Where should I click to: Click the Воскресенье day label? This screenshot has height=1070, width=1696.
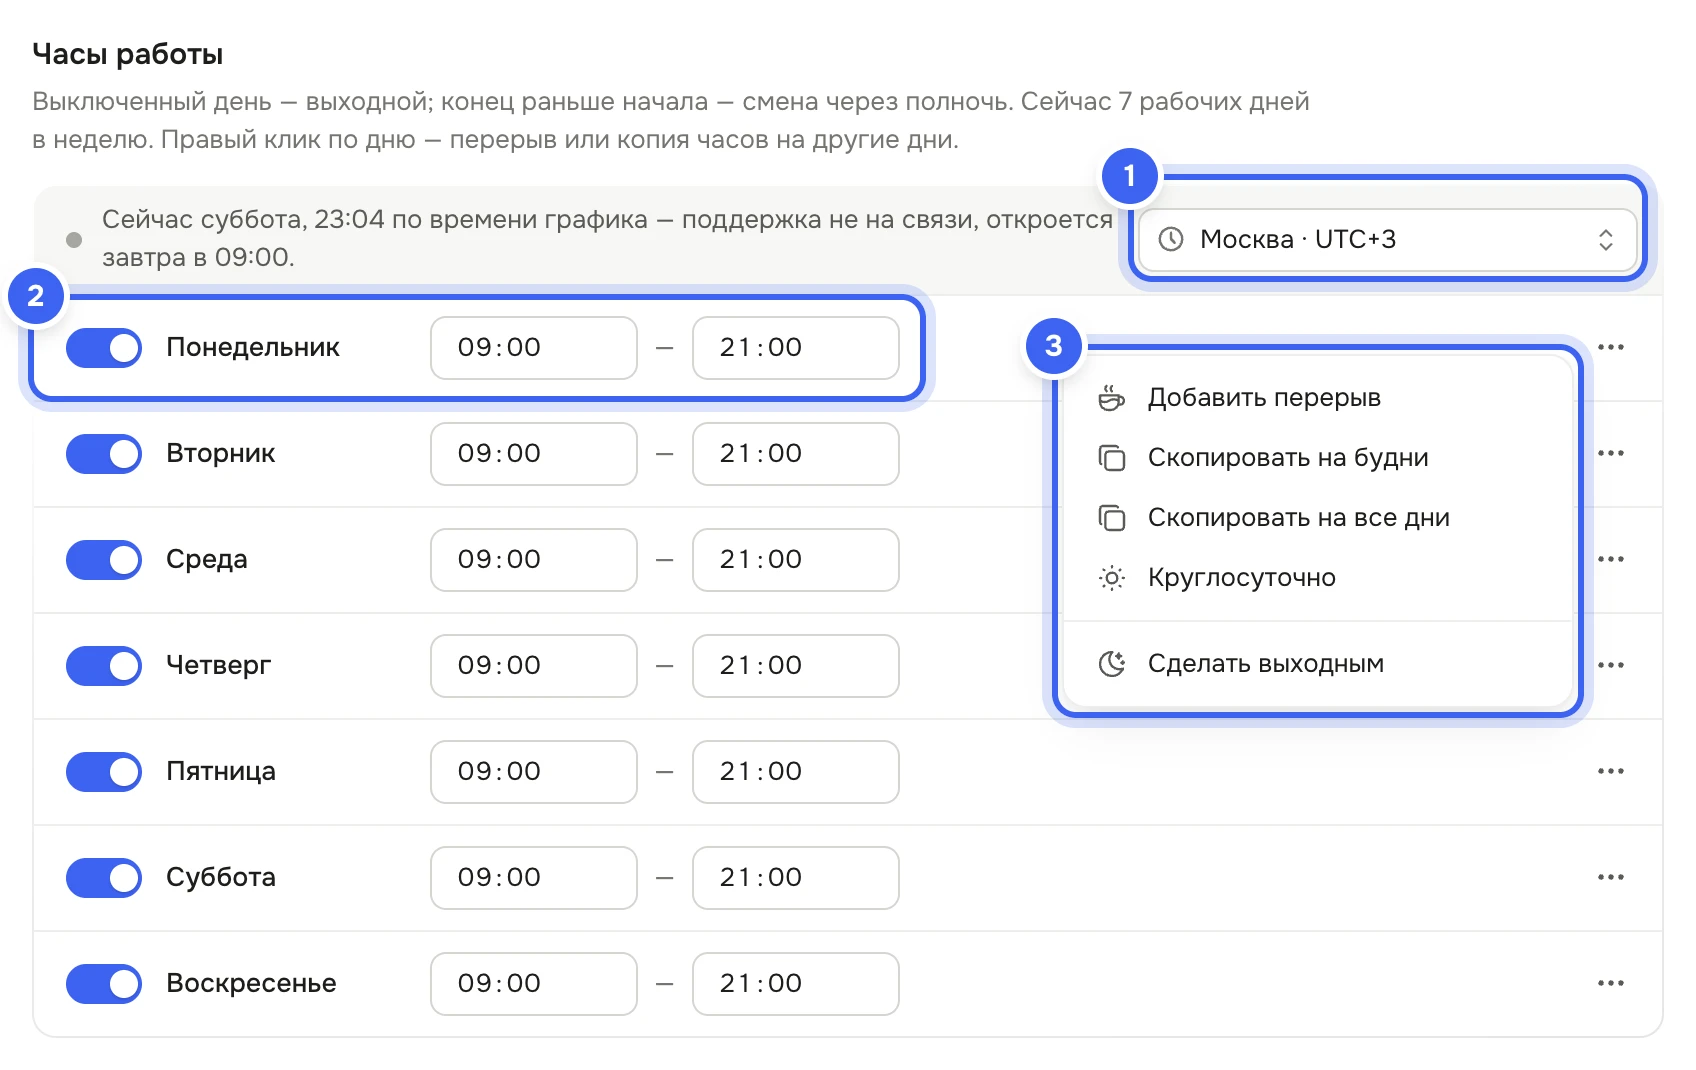tap(251, 984)
